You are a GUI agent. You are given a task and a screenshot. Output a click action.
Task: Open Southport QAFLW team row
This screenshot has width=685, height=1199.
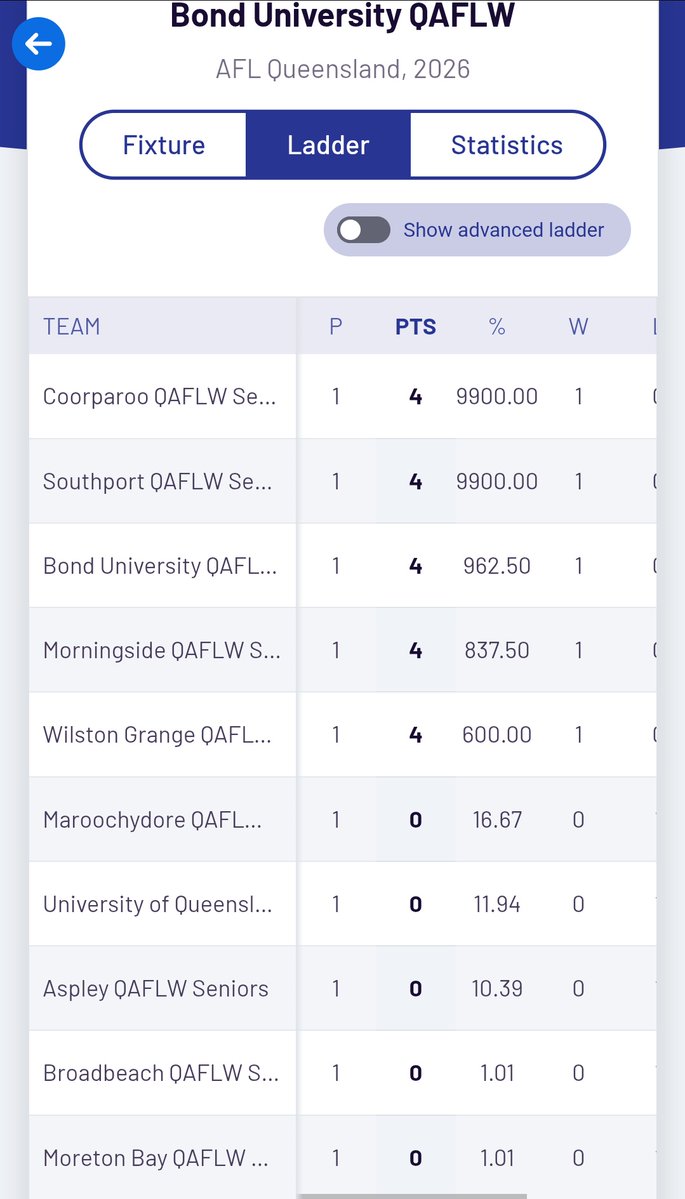tap(160, 482)
